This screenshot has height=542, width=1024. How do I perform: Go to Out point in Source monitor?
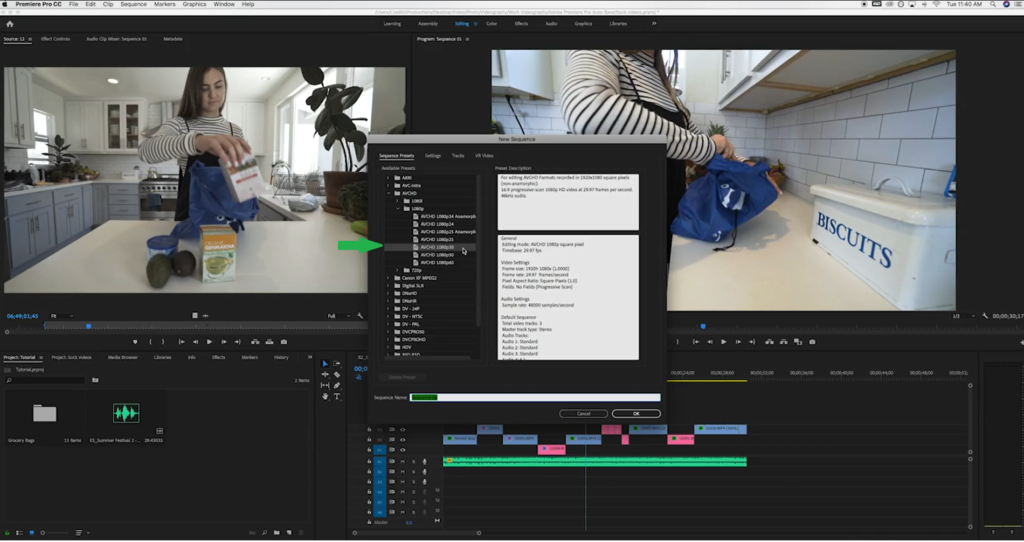(x=237, y=342)
